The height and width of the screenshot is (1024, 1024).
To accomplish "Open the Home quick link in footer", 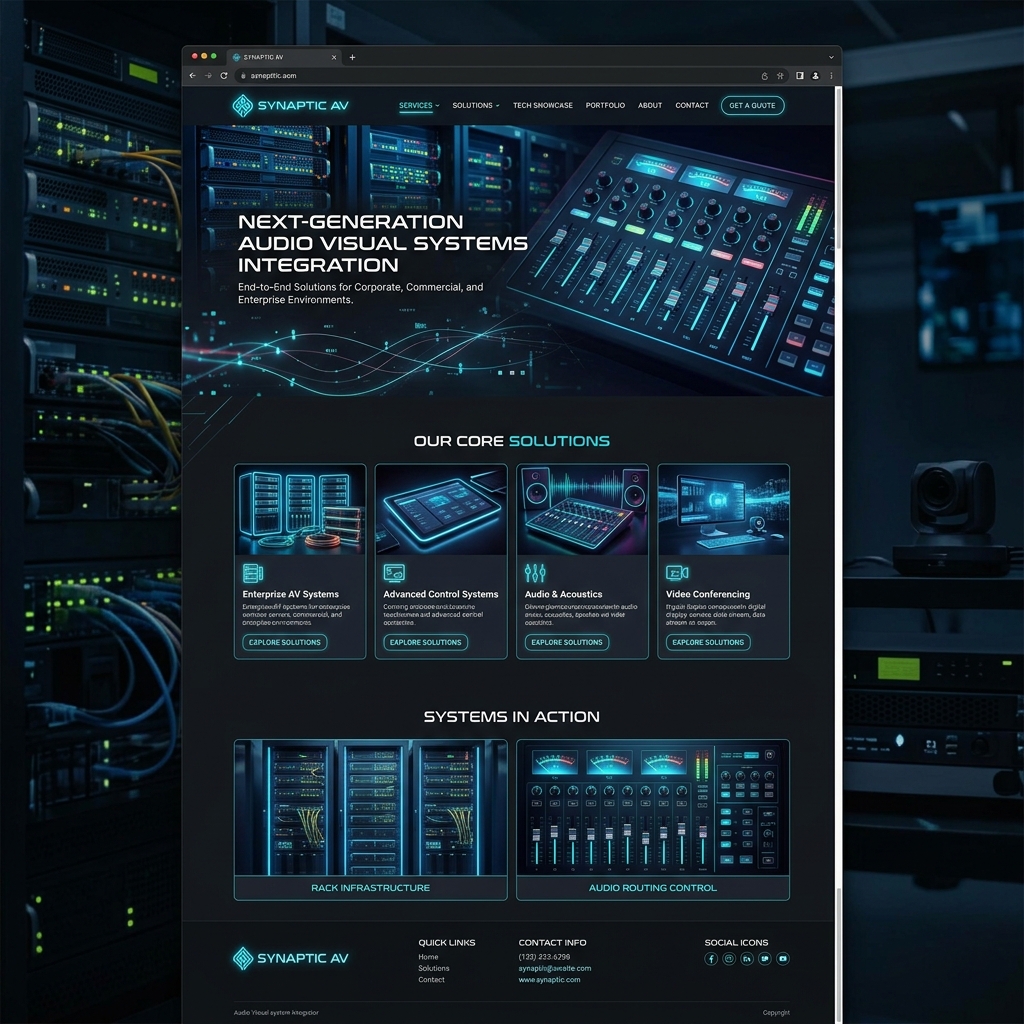I will click(x=428, y=957).
